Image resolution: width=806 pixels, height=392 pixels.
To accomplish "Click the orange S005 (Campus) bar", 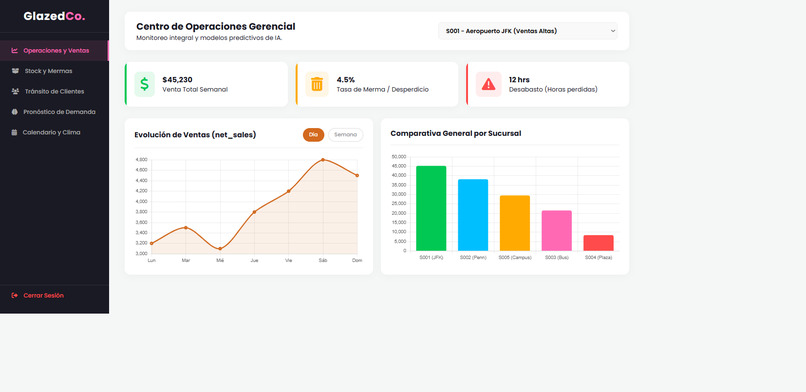I will pos(515,223).
